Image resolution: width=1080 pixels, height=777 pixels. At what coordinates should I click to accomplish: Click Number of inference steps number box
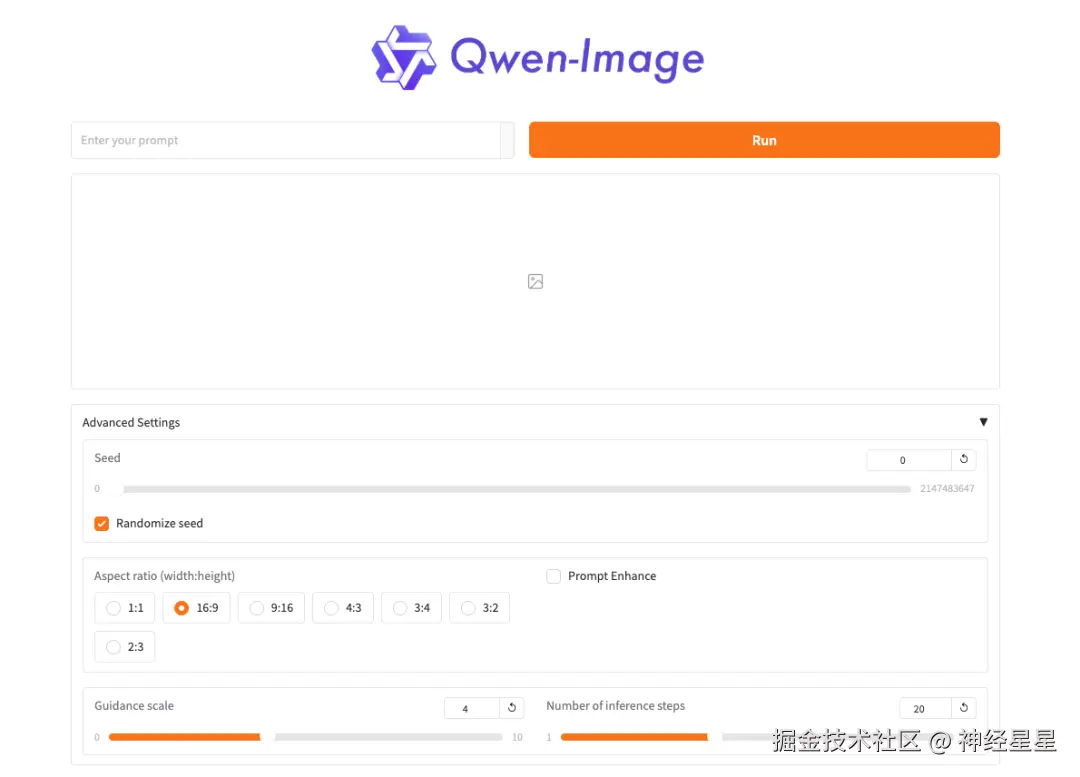[x=925, y=708]
